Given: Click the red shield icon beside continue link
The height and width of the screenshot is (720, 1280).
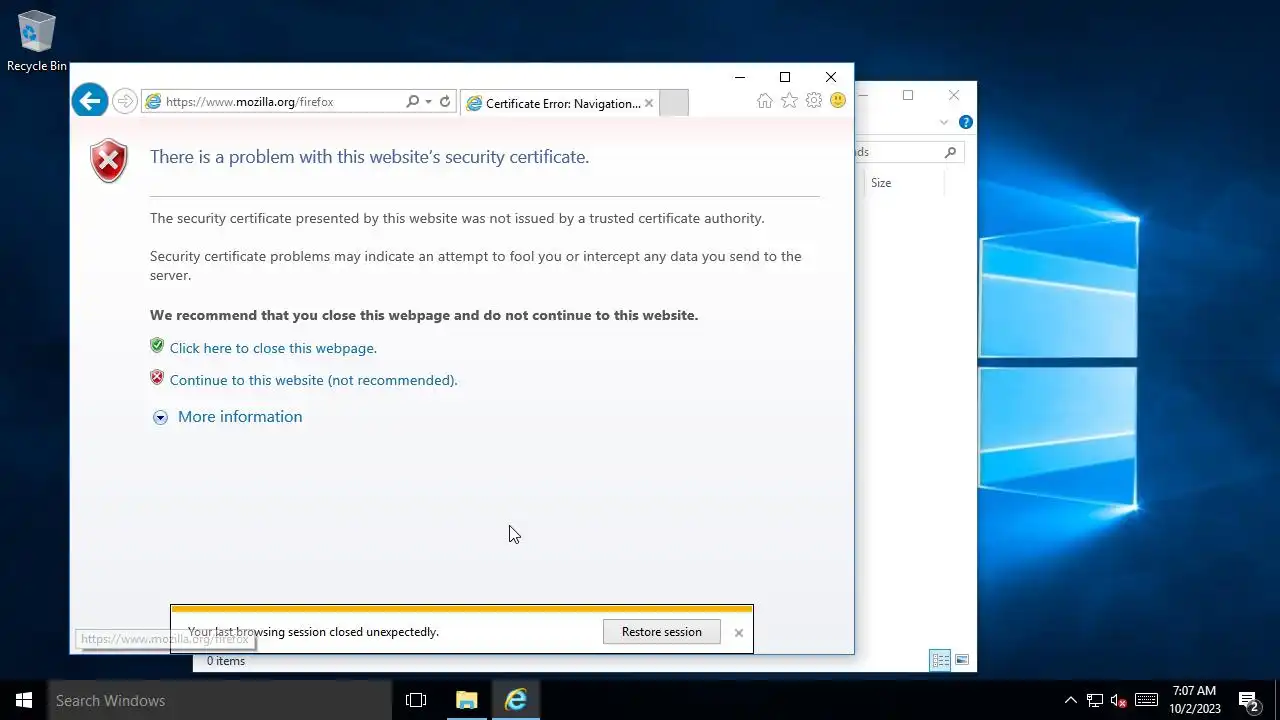Looking at the screenshot, I should (x=157, y=378).
